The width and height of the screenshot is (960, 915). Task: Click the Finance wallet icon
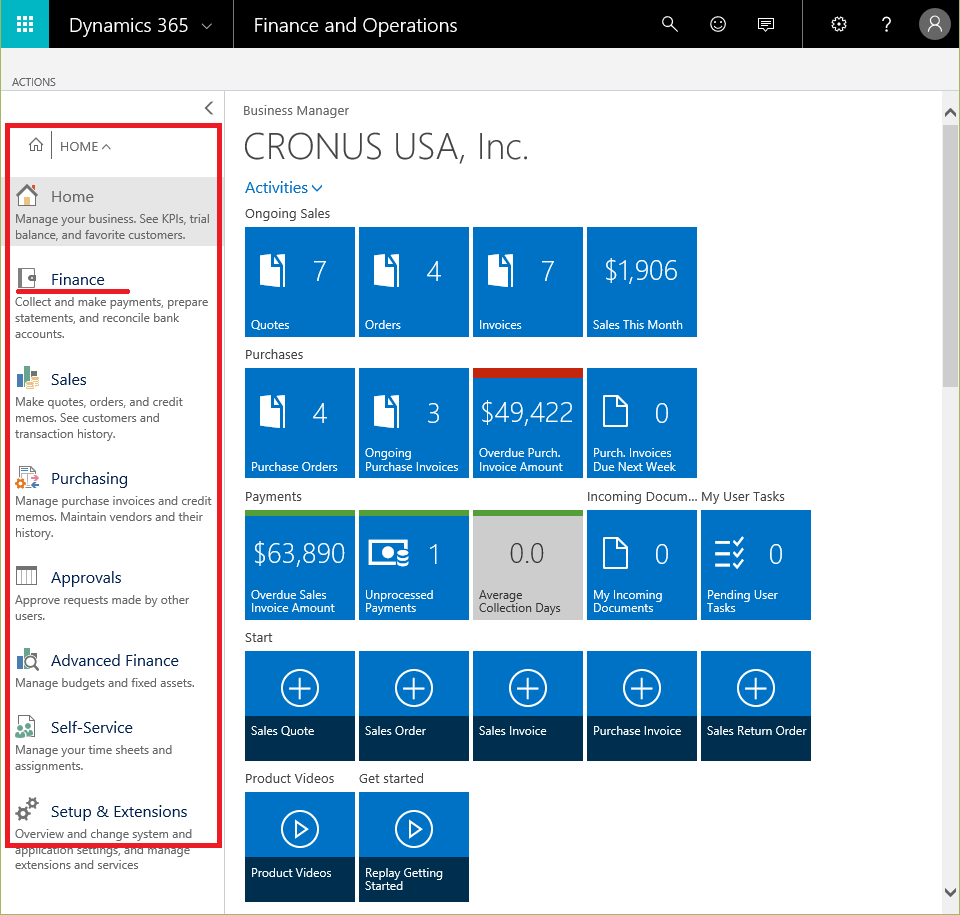point(26,278)
